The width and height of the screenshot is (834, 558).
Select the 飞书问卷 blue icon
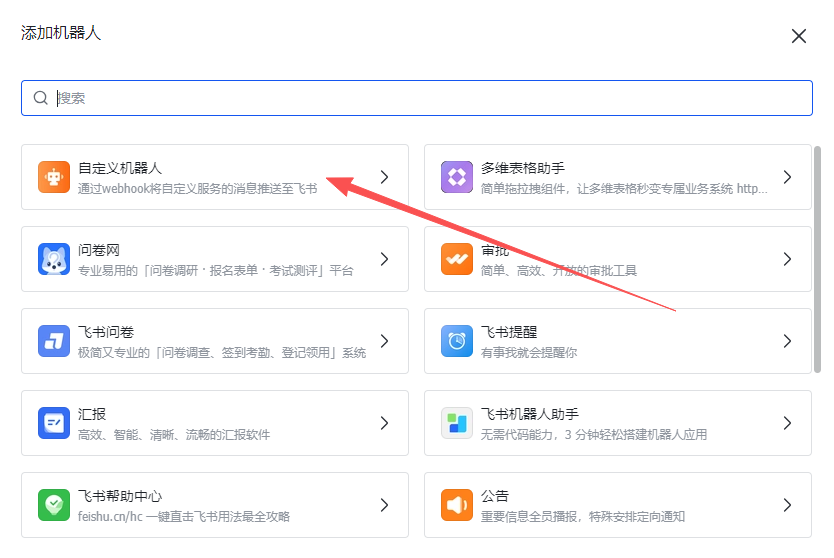(54, 341)
